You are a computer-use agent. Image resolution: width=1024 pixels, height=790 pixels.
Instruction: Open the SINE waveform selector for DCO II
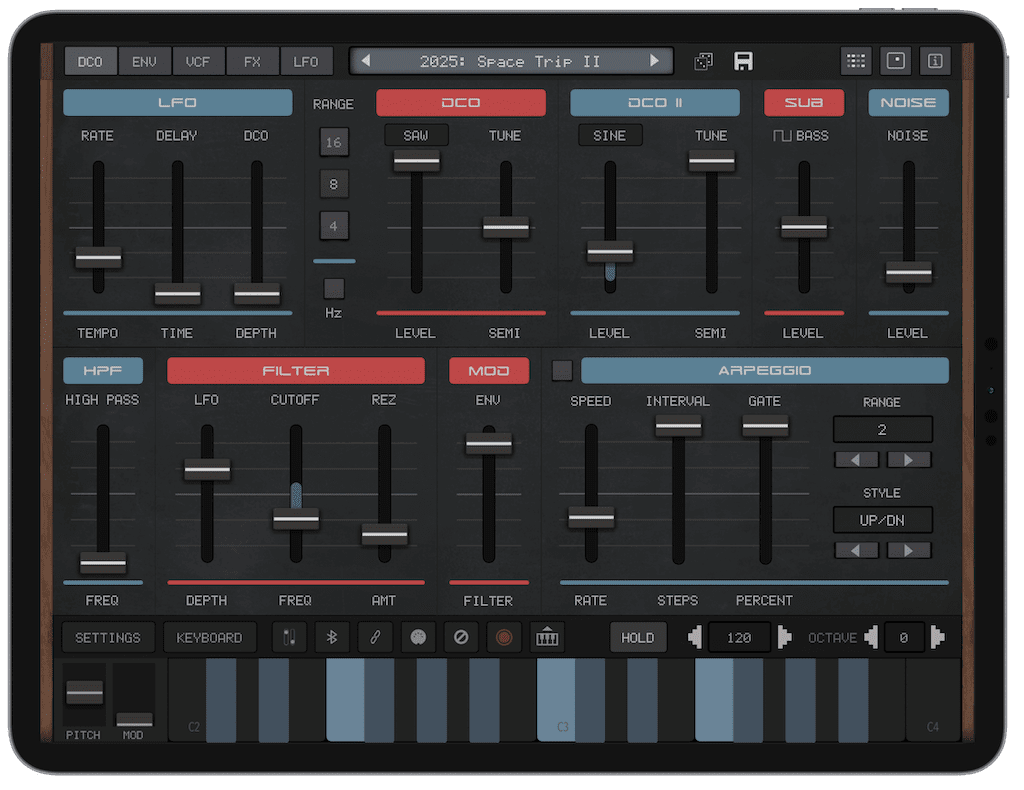tap(610, 135)
